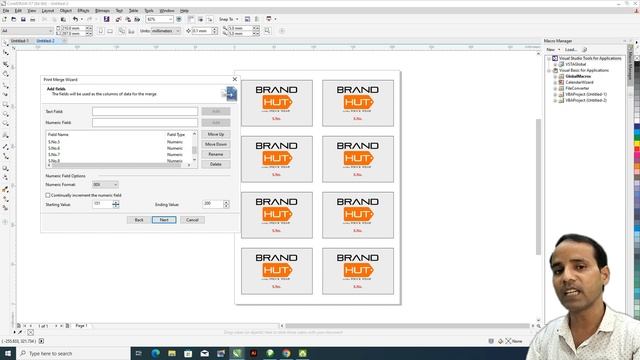This screenshot has height=360, width=640.
Task: Expand the CalendarWizard tree node
Action: point(555,82)
